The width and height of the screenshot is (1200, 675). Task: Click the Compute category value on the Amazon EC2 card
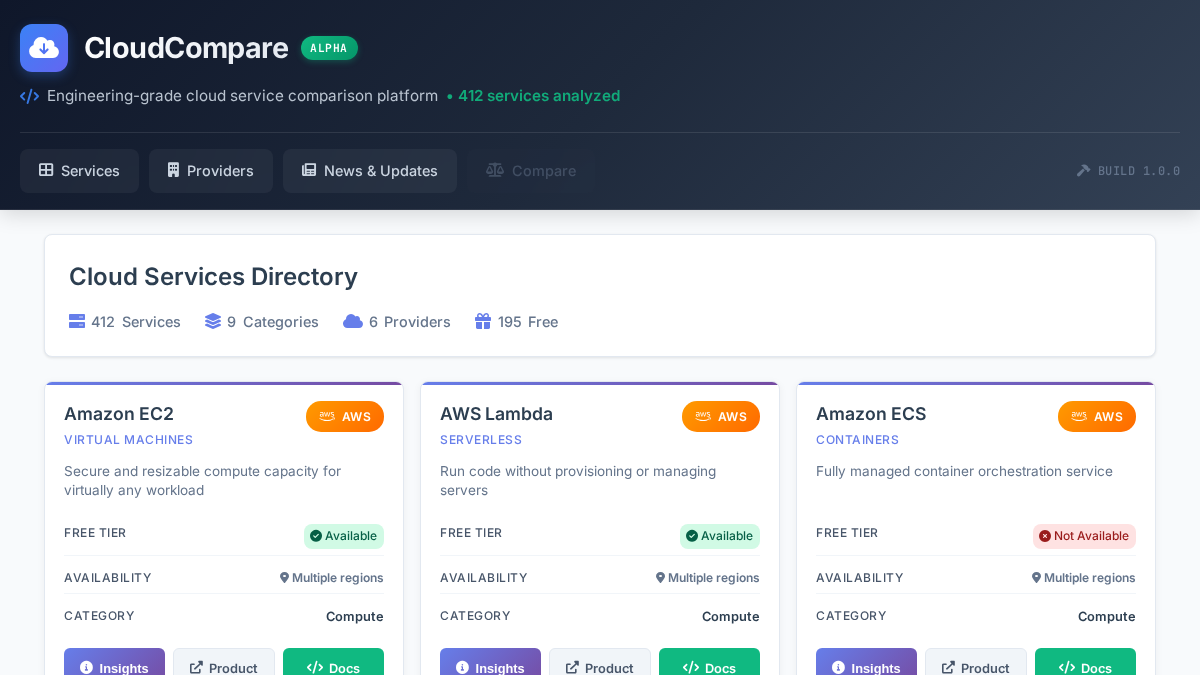pyautogui.click(x=354, y=617)
